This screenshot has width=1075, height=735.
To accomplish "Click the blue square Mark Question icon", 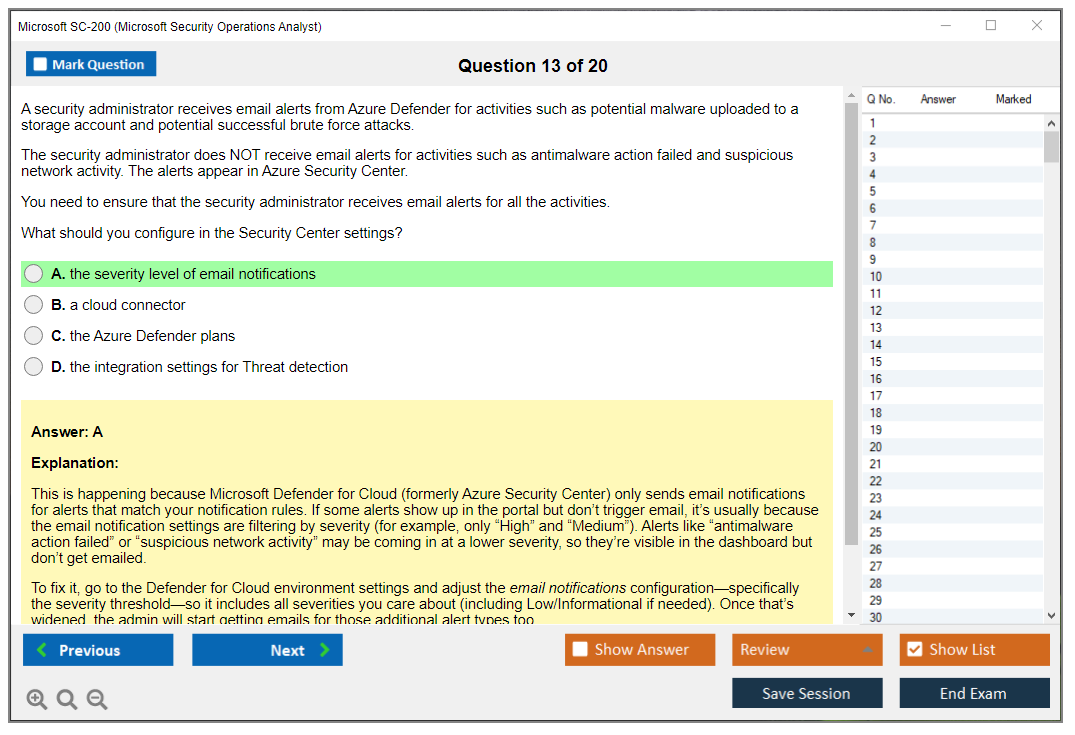I will (x=39, y=63).
